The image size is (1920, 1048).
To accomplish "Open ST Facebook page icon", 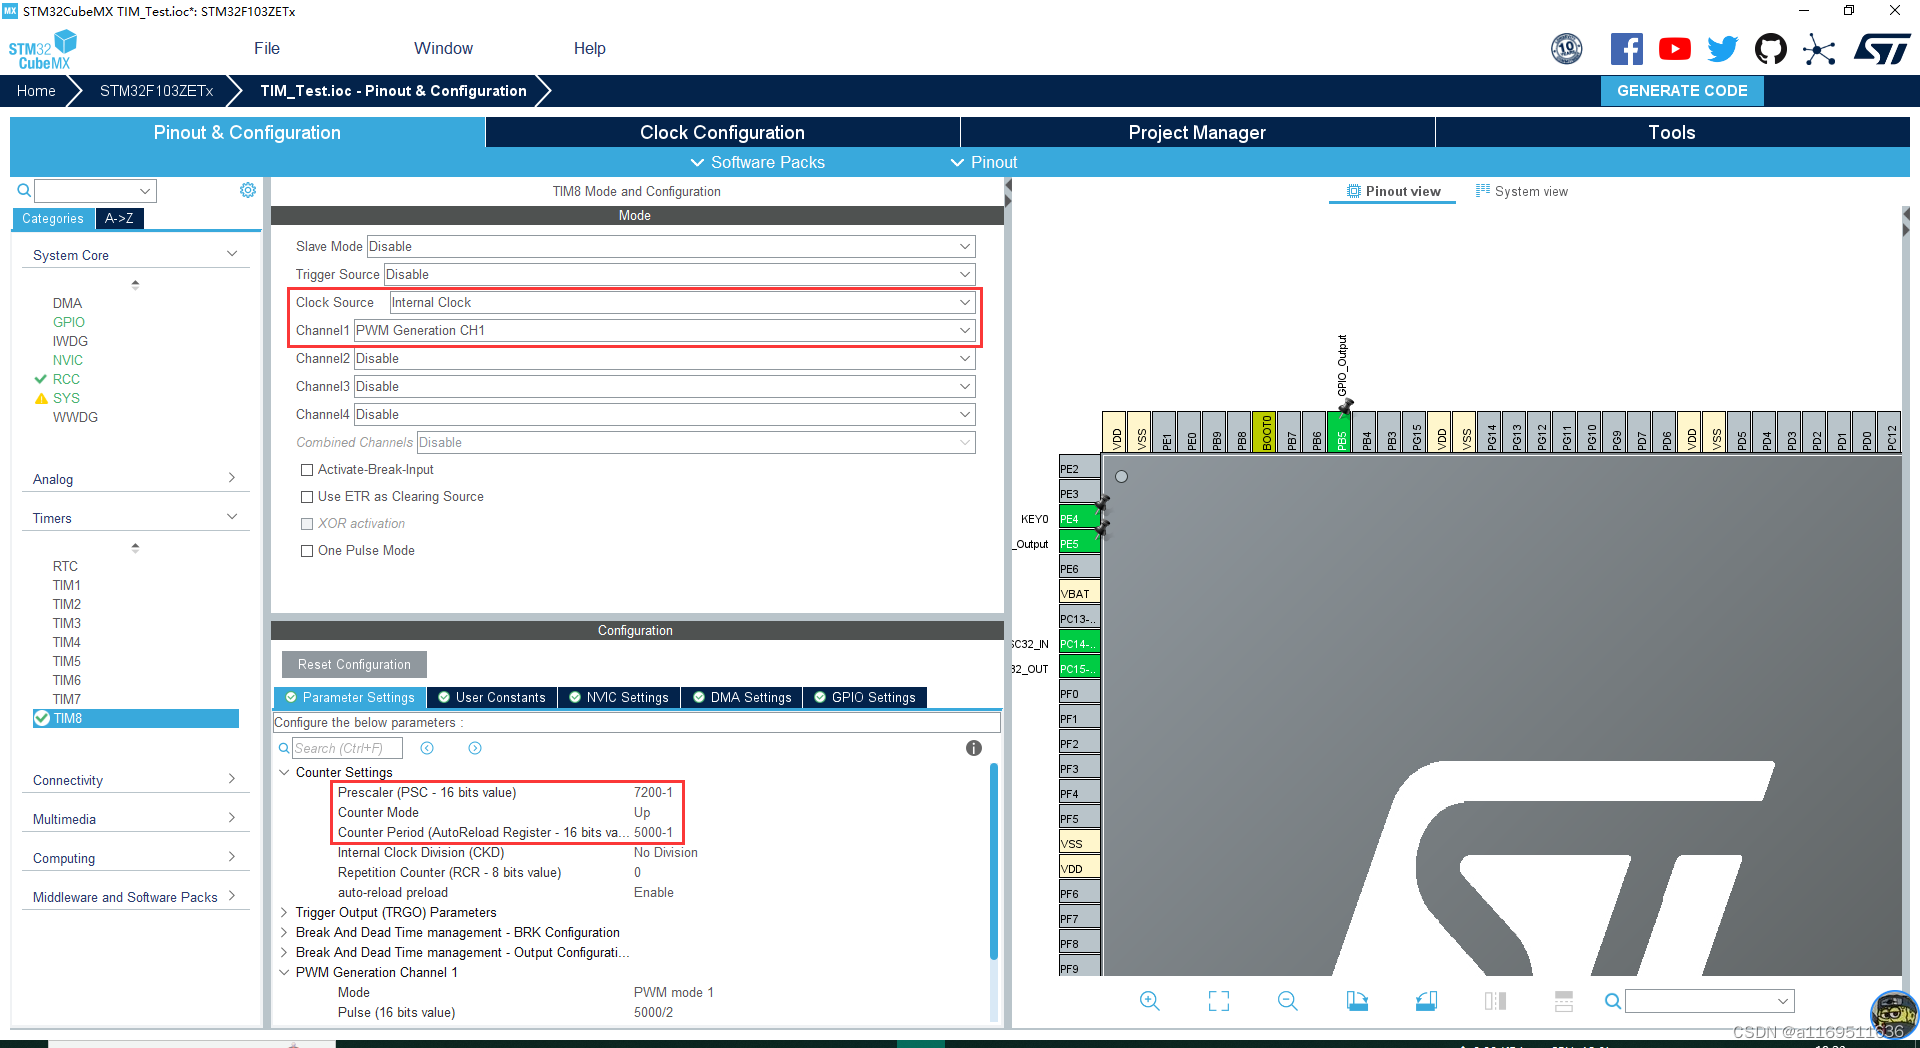I will [1626, 49].
